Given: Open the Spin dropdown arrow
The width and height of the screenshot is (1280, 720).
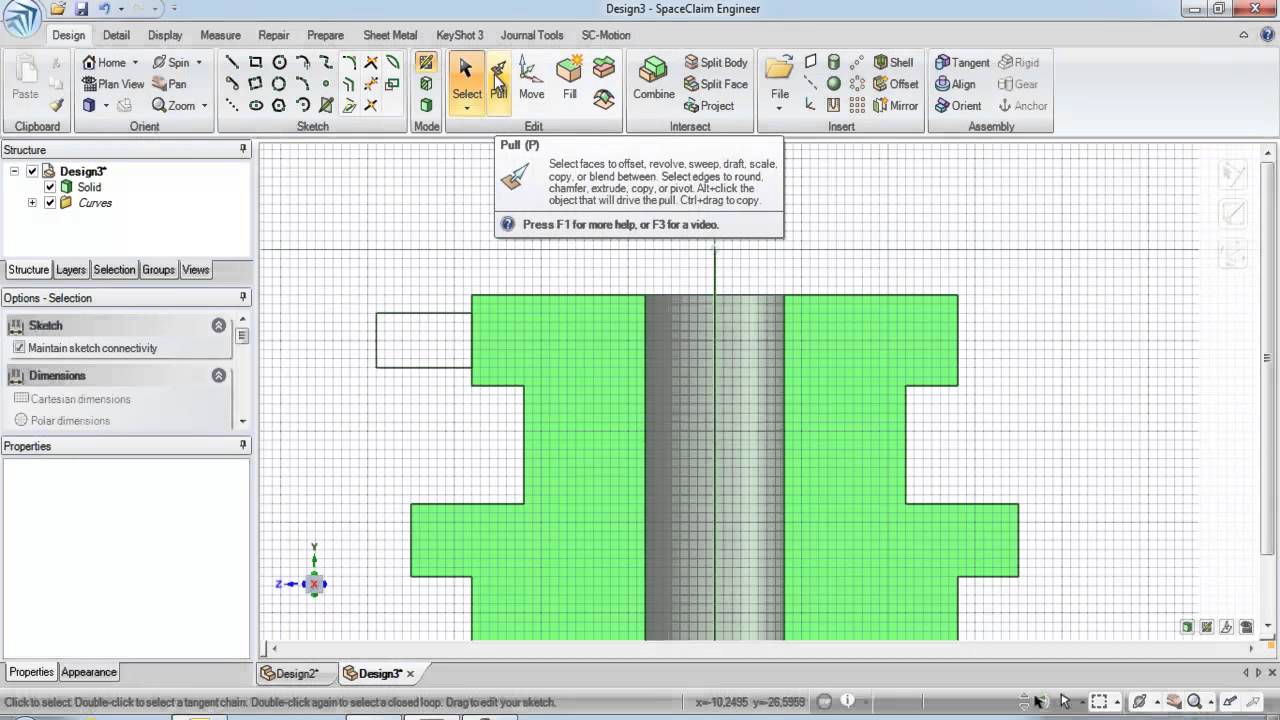Looking at the screenshot, I should coord(199,63).
